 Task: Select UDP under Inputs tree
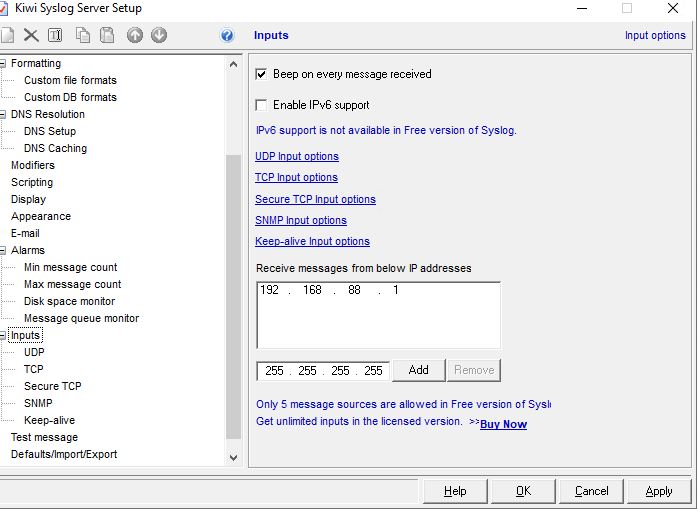point(34,352)
